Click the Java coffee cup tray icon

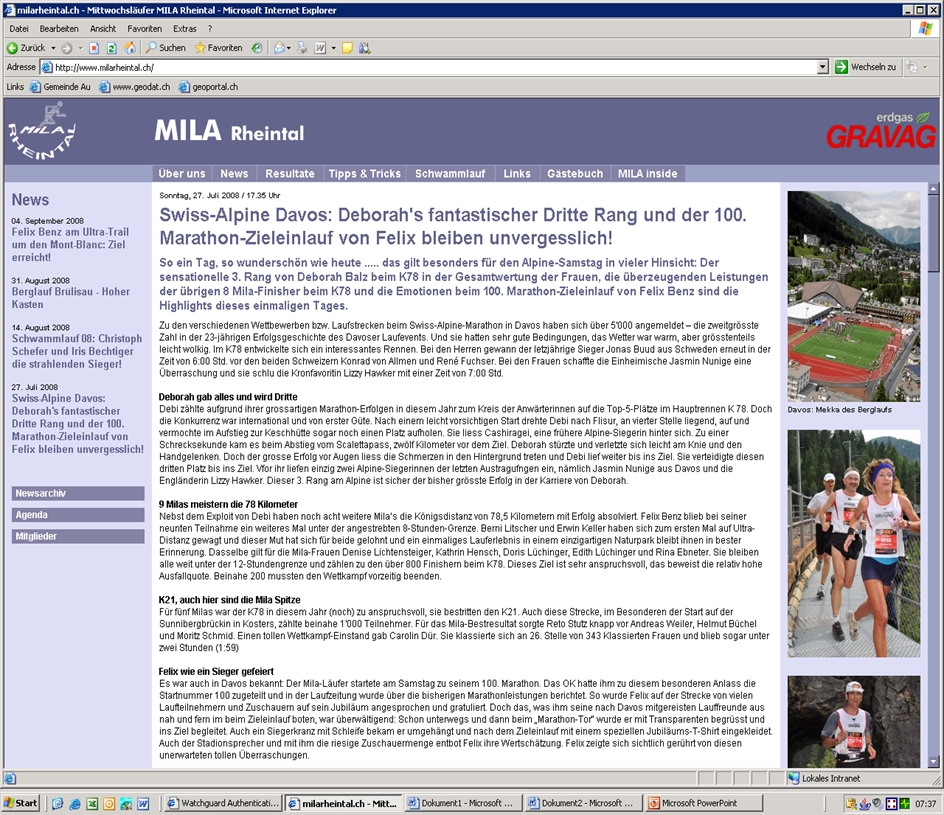coord(864,804)
